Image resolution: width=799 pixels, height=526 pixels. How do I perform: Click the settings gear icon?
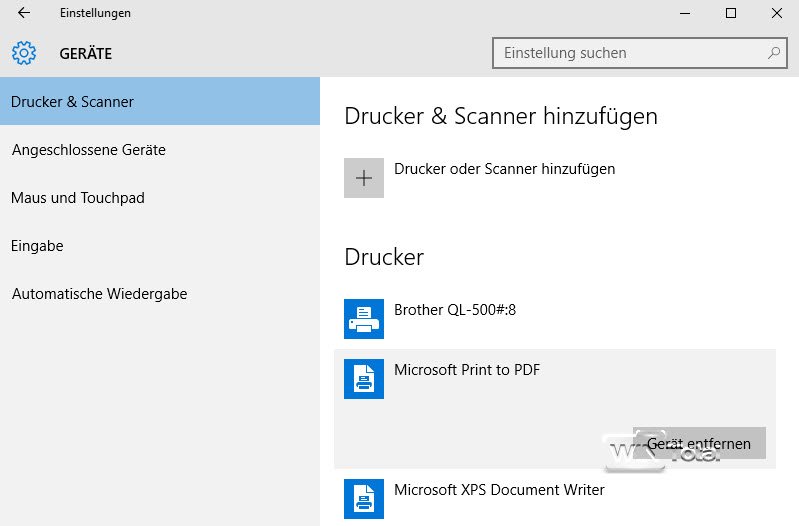tap(24, 53)
